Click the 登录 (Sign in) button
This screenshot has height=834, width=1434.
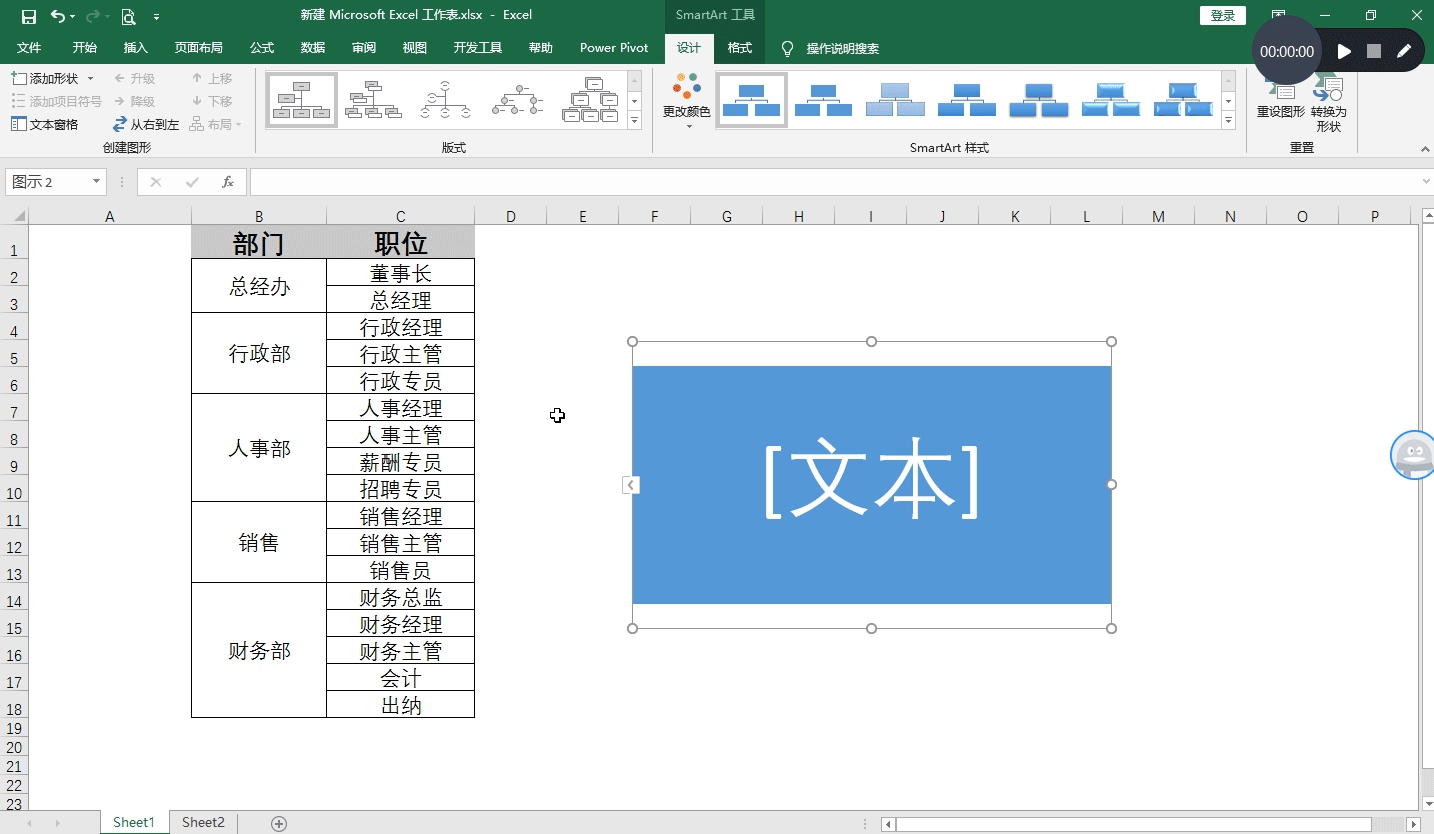(x=1221, y=15)
